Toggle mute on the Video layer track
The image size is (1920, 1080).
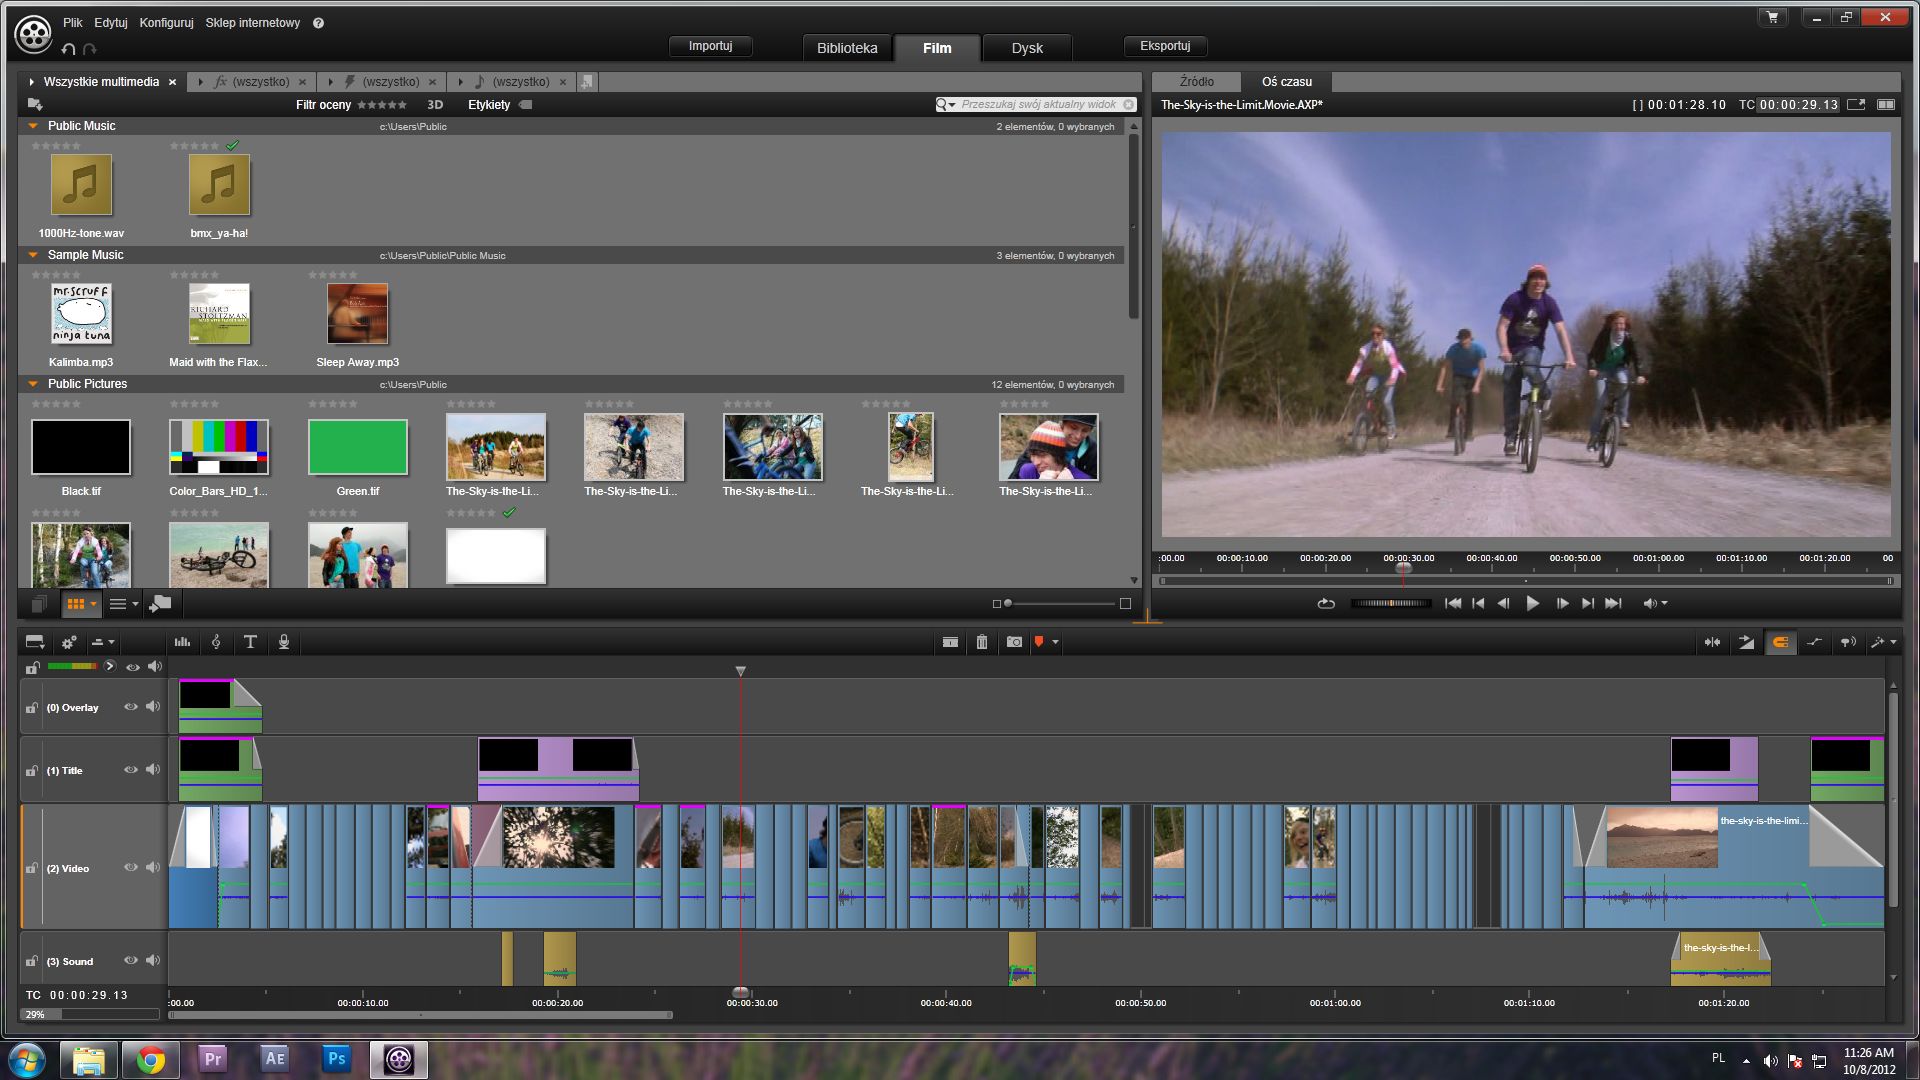(154, 866)
